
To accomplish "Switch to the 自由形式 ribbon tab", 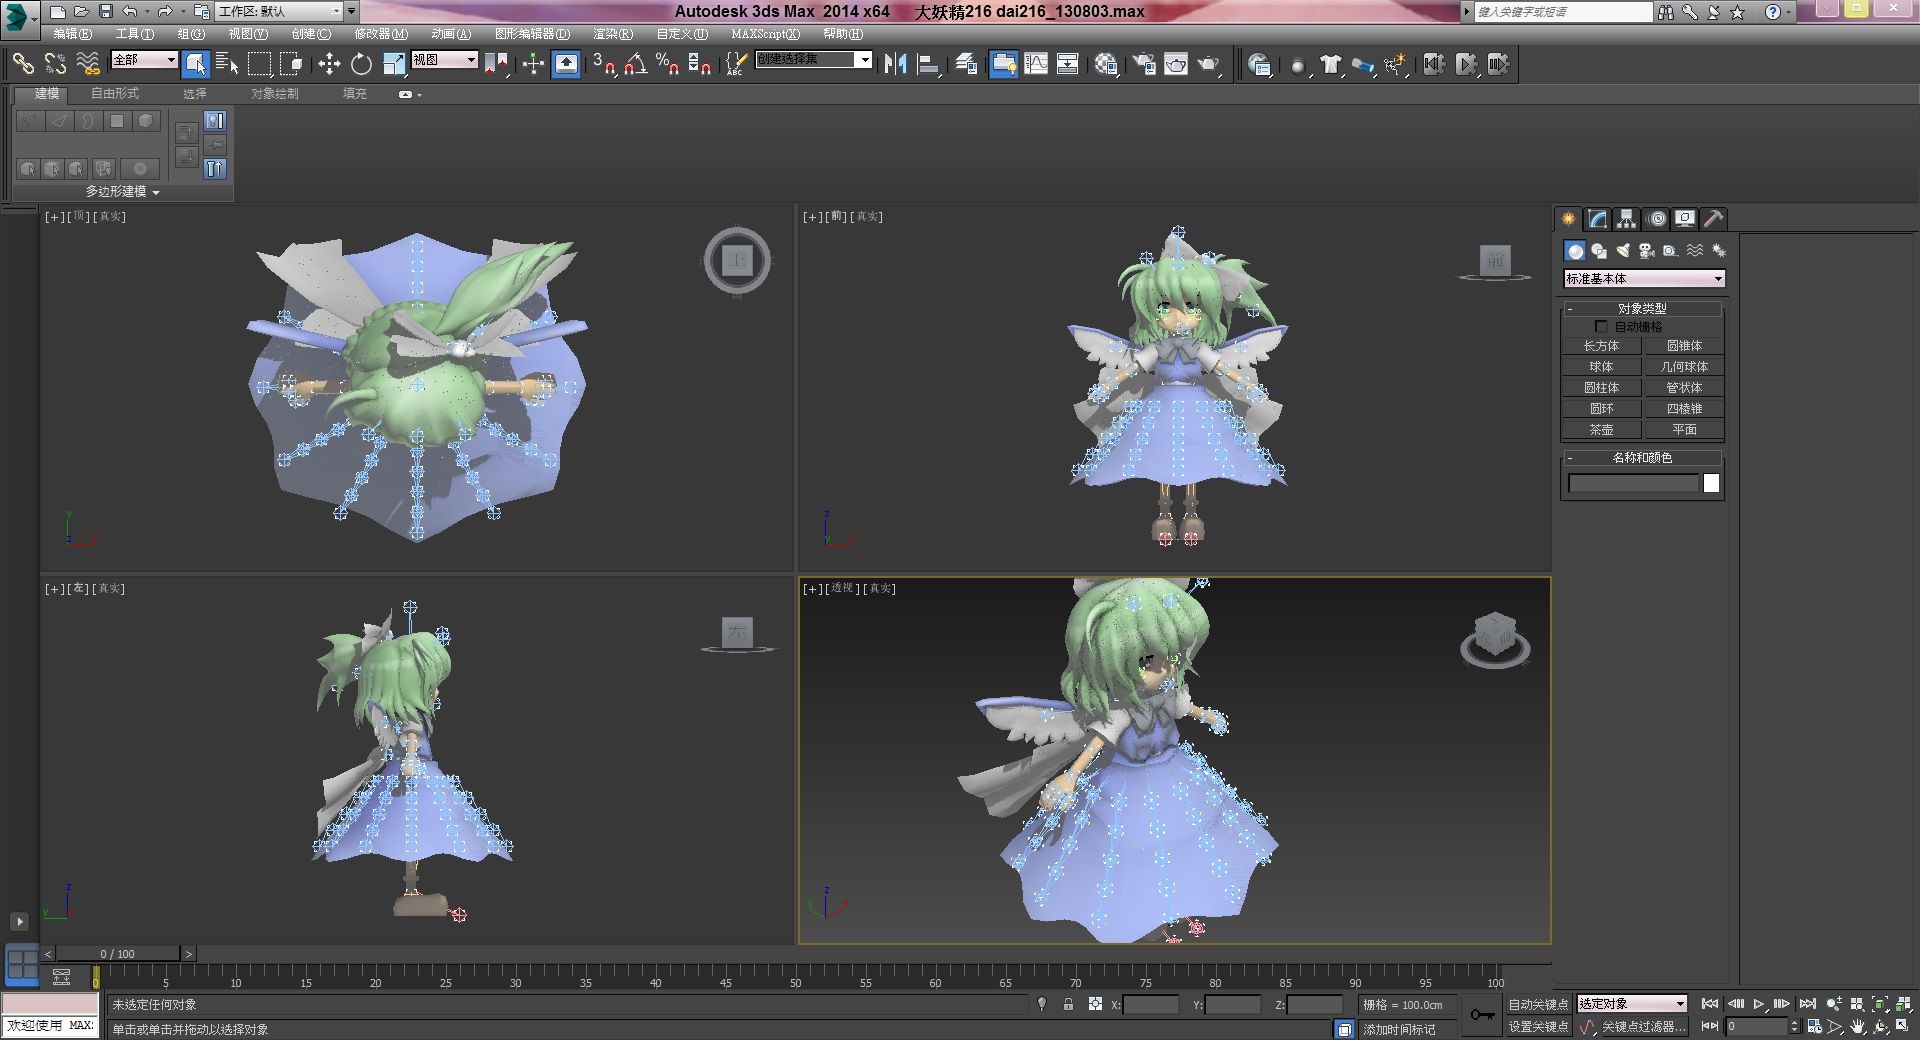I will click(x=115, y=94).
